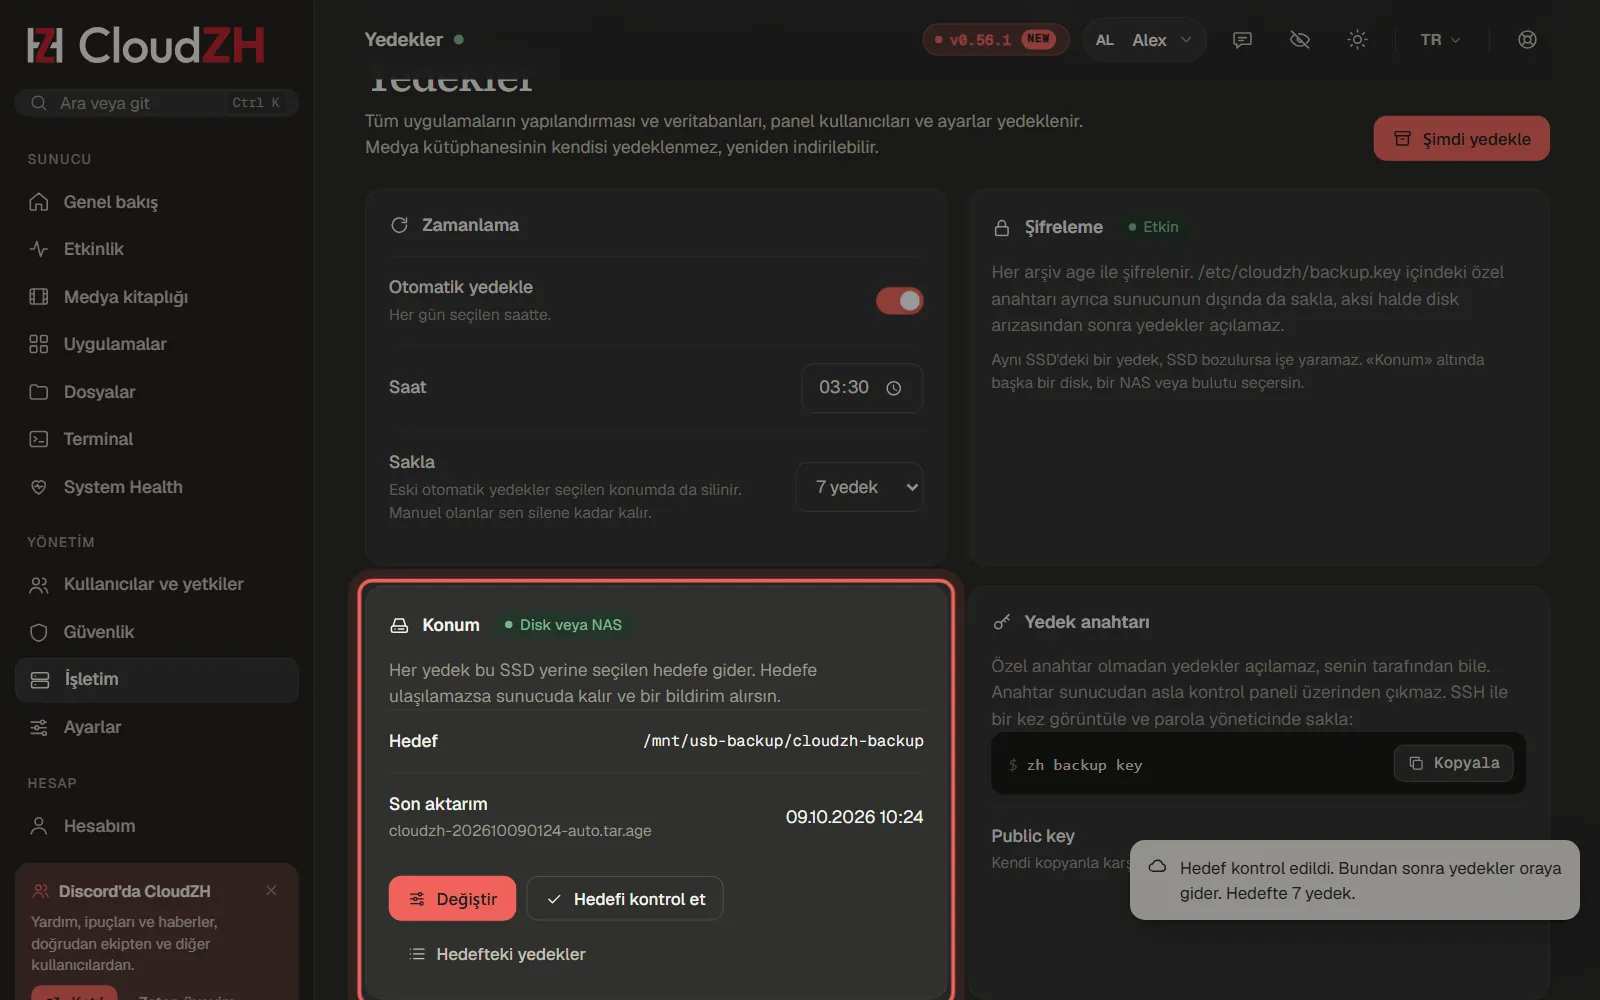
Task: Open Kullanıcılar ve yetkiler page
Action: (156, 584)
